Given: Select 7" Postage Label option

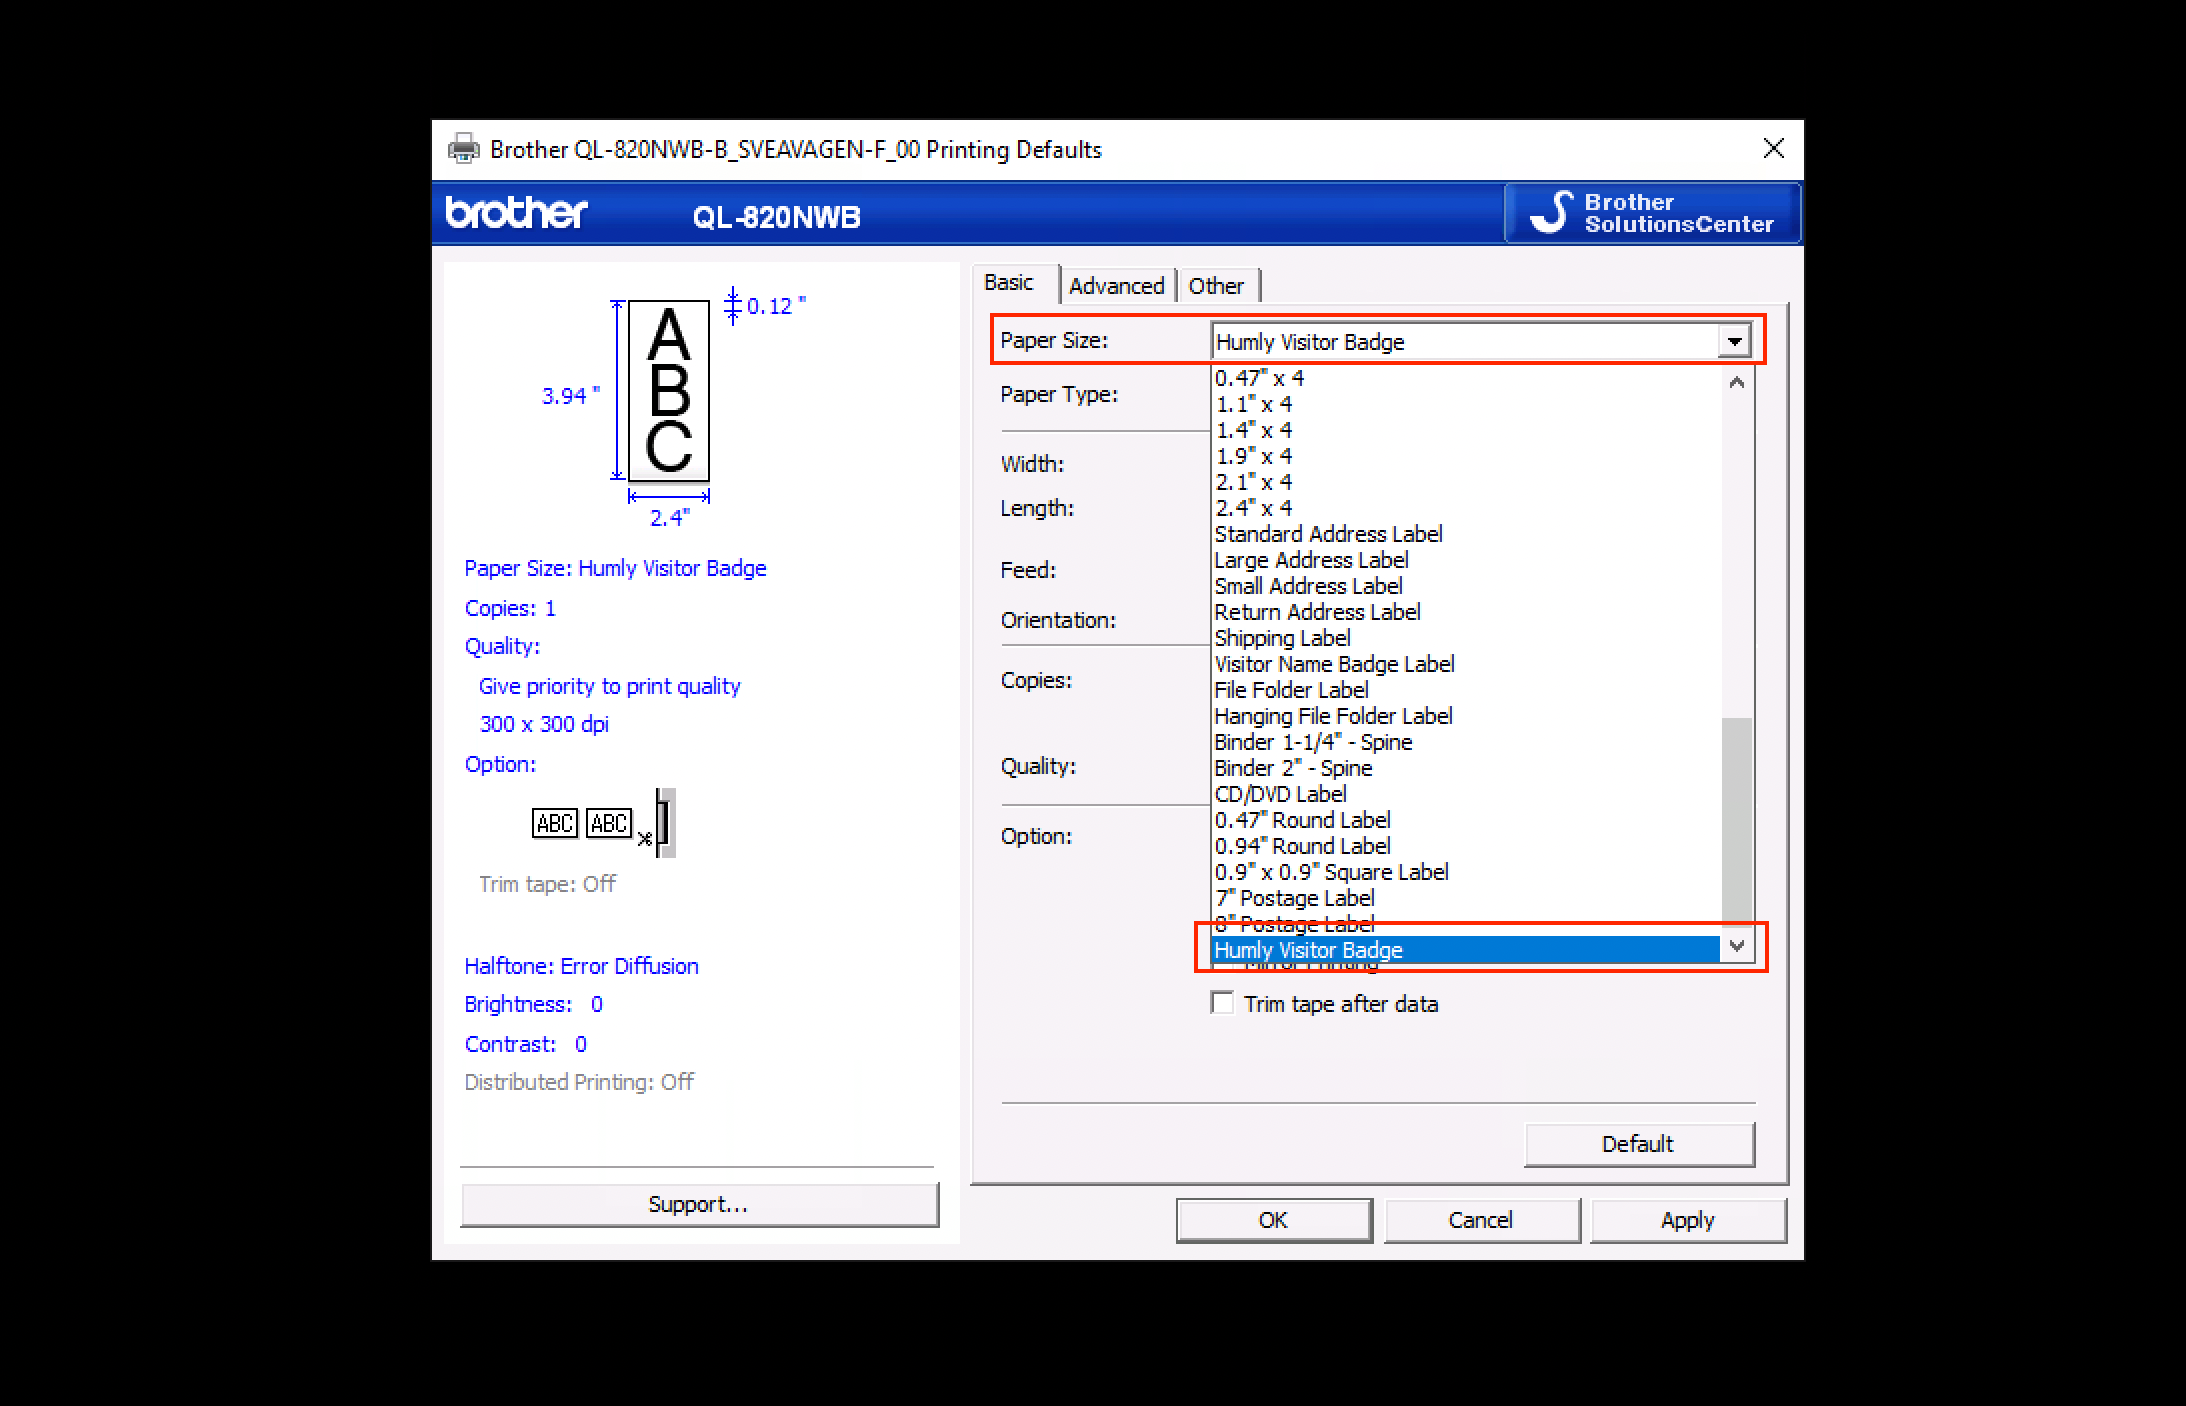Looking at the screenshot, I should [x=1467, y=898].
